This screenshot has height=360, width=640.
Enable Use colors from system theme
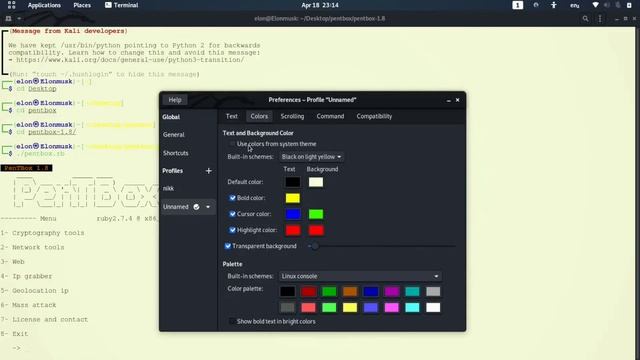click(232, 144)
